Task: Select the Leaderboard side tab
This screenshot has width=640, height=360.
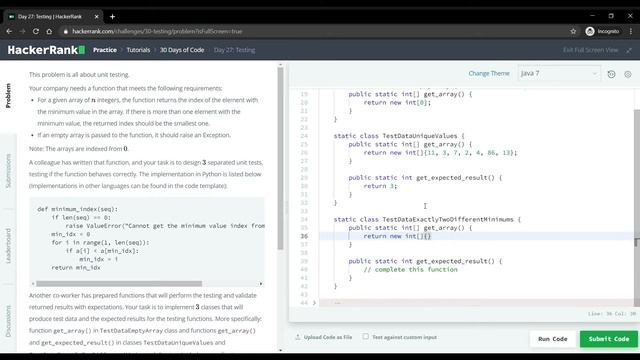Action: (x=8, y=246)
